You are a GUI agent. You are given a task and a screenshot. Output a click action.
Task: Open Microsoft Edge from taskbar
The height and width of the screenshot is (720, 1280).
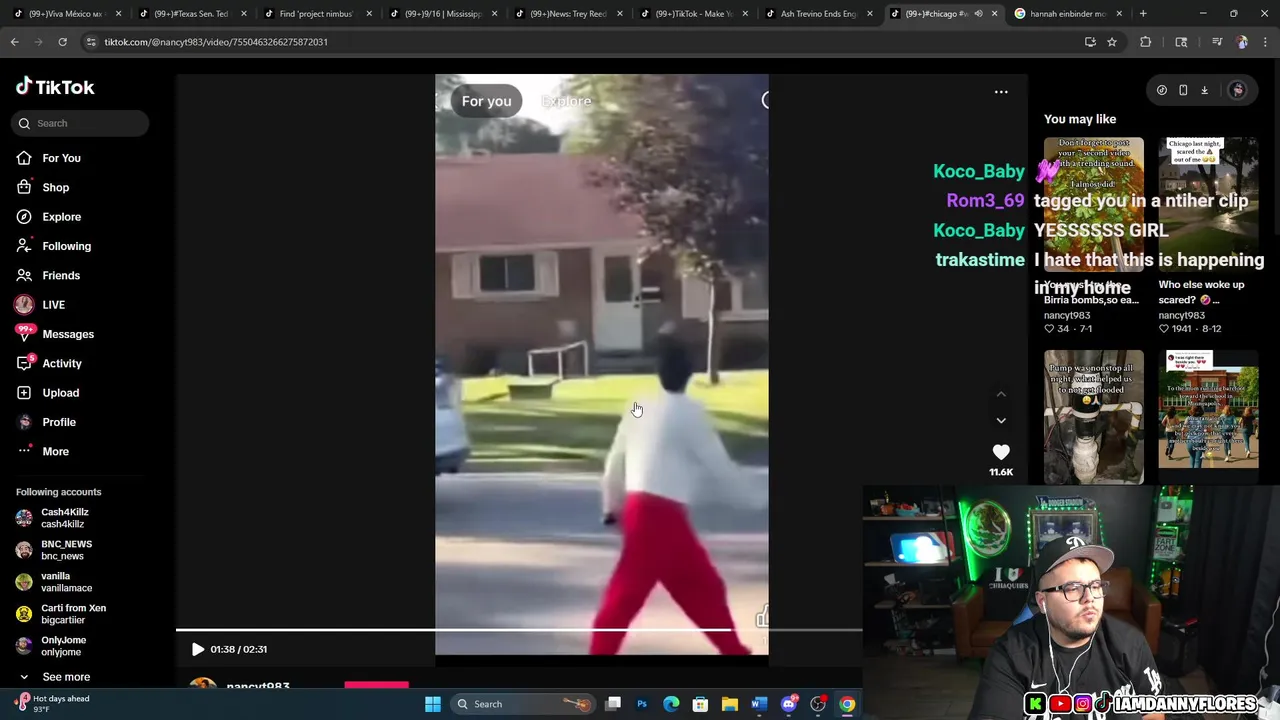click(671, 704)
